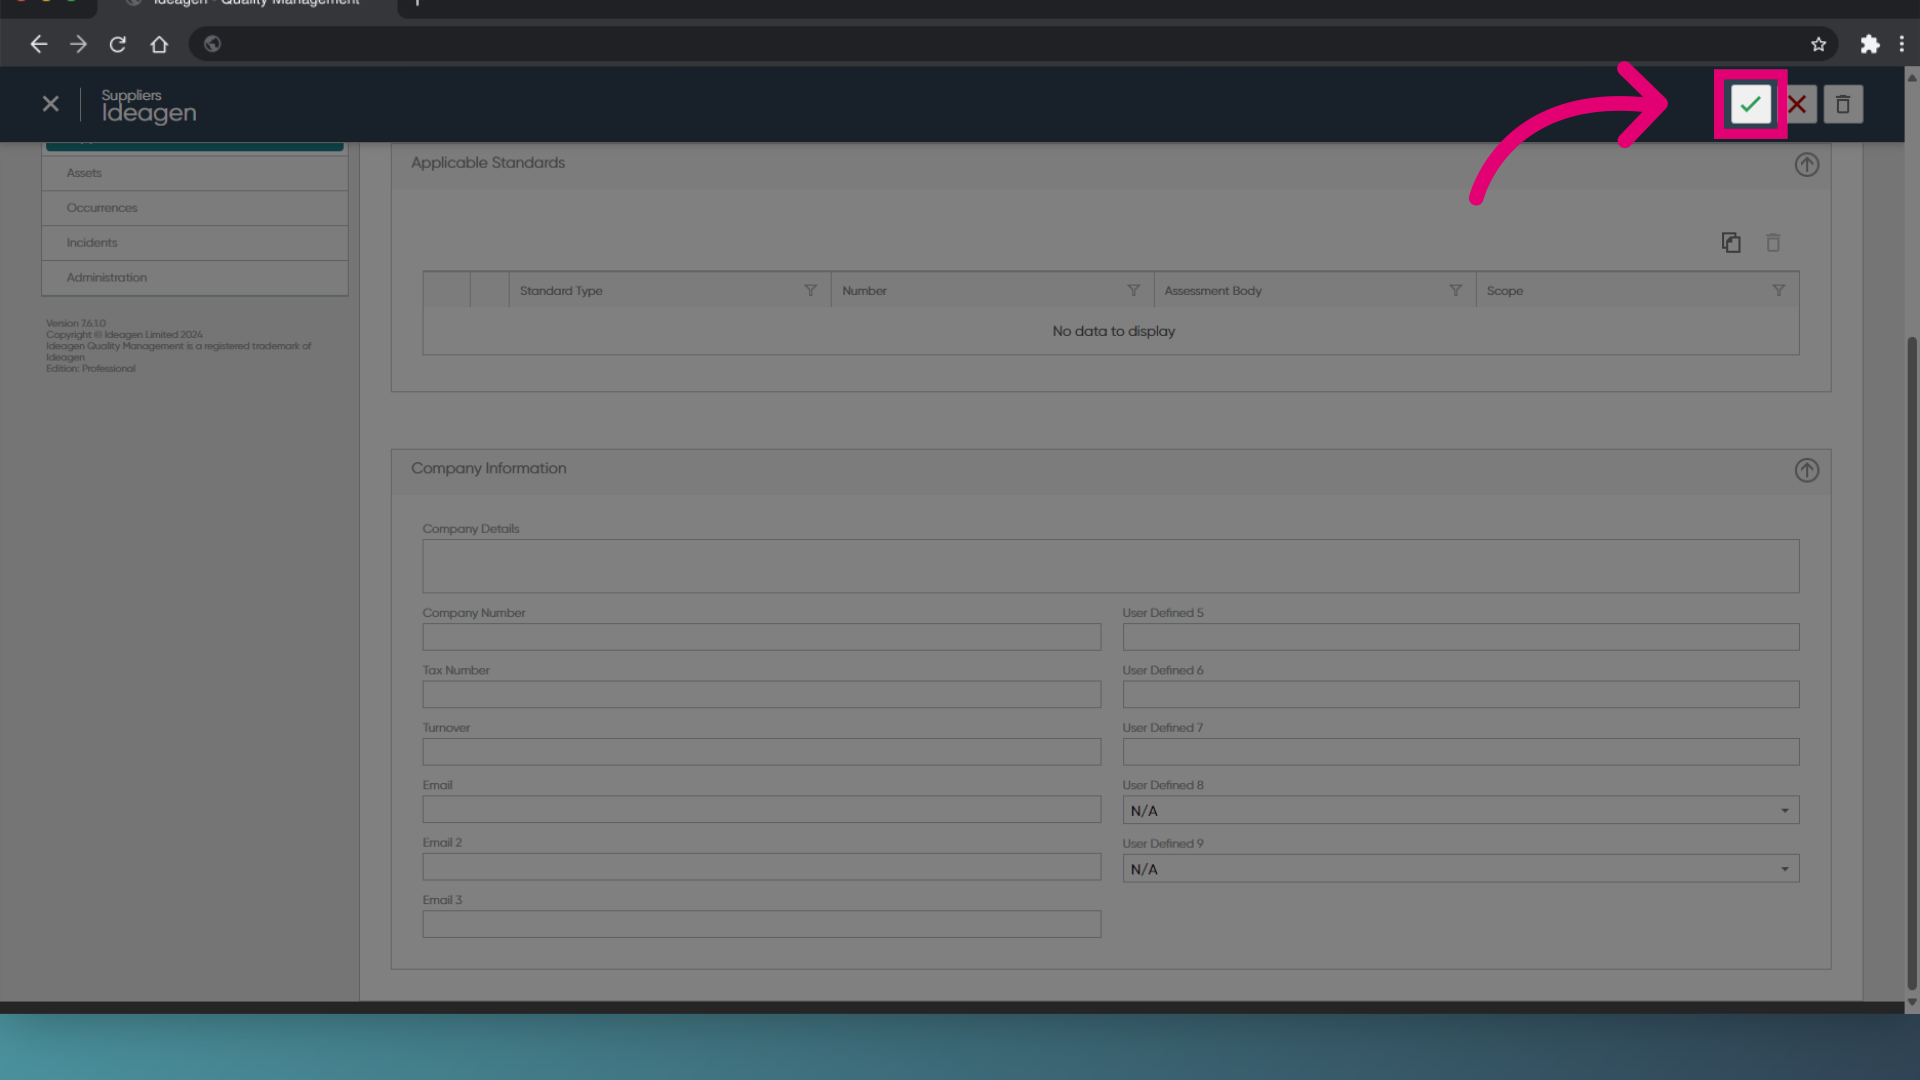Click the Turnover field
The height and width of the screenshot is (1080, 1920).
coord(761,752)
